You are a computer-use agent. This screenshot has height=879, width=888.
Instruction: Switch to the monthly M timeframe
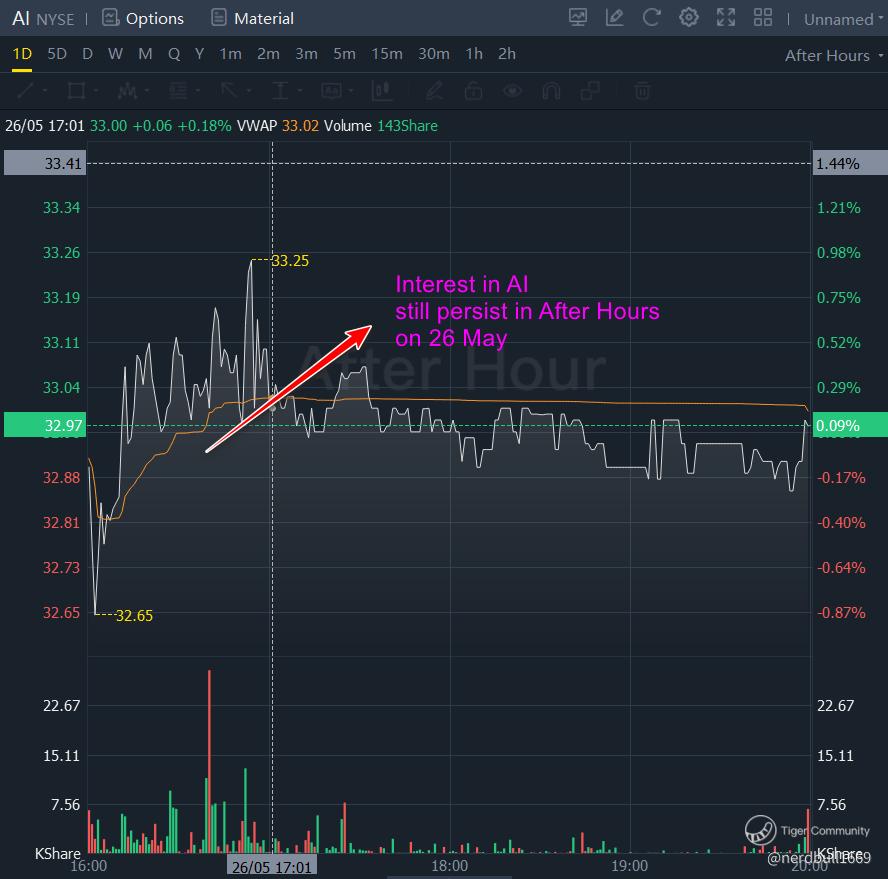[145, 54]
